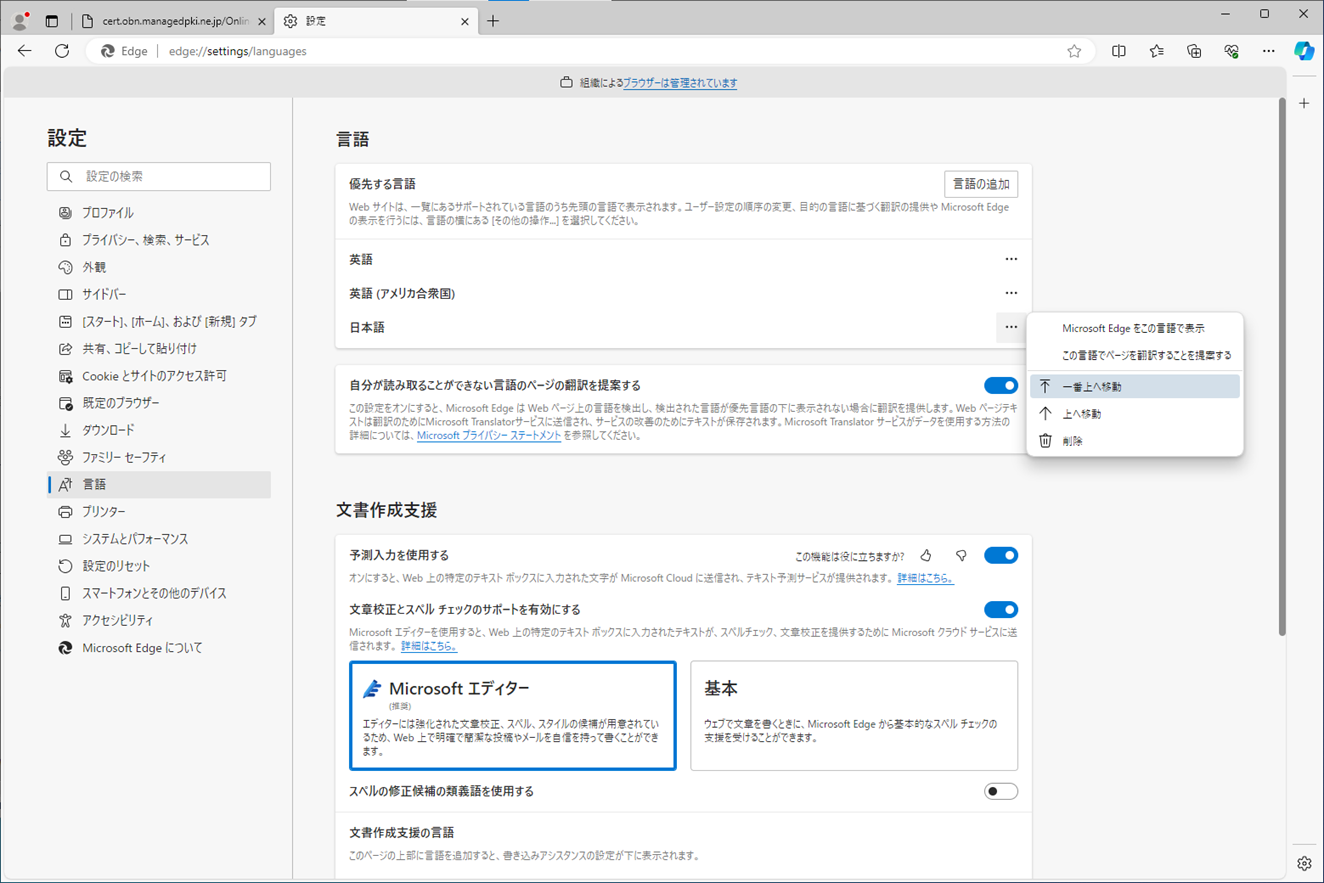Open ブラウザーは管理されています link
Viewport: 1324px width, 883px height.
[680, 83]
